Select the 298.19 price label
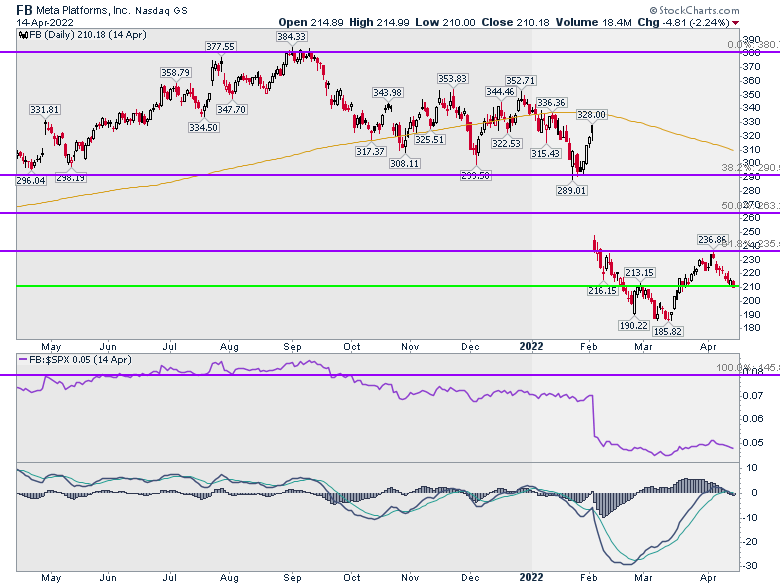The image size is (780, 586). pyautogui.click(x=70, y=178)
